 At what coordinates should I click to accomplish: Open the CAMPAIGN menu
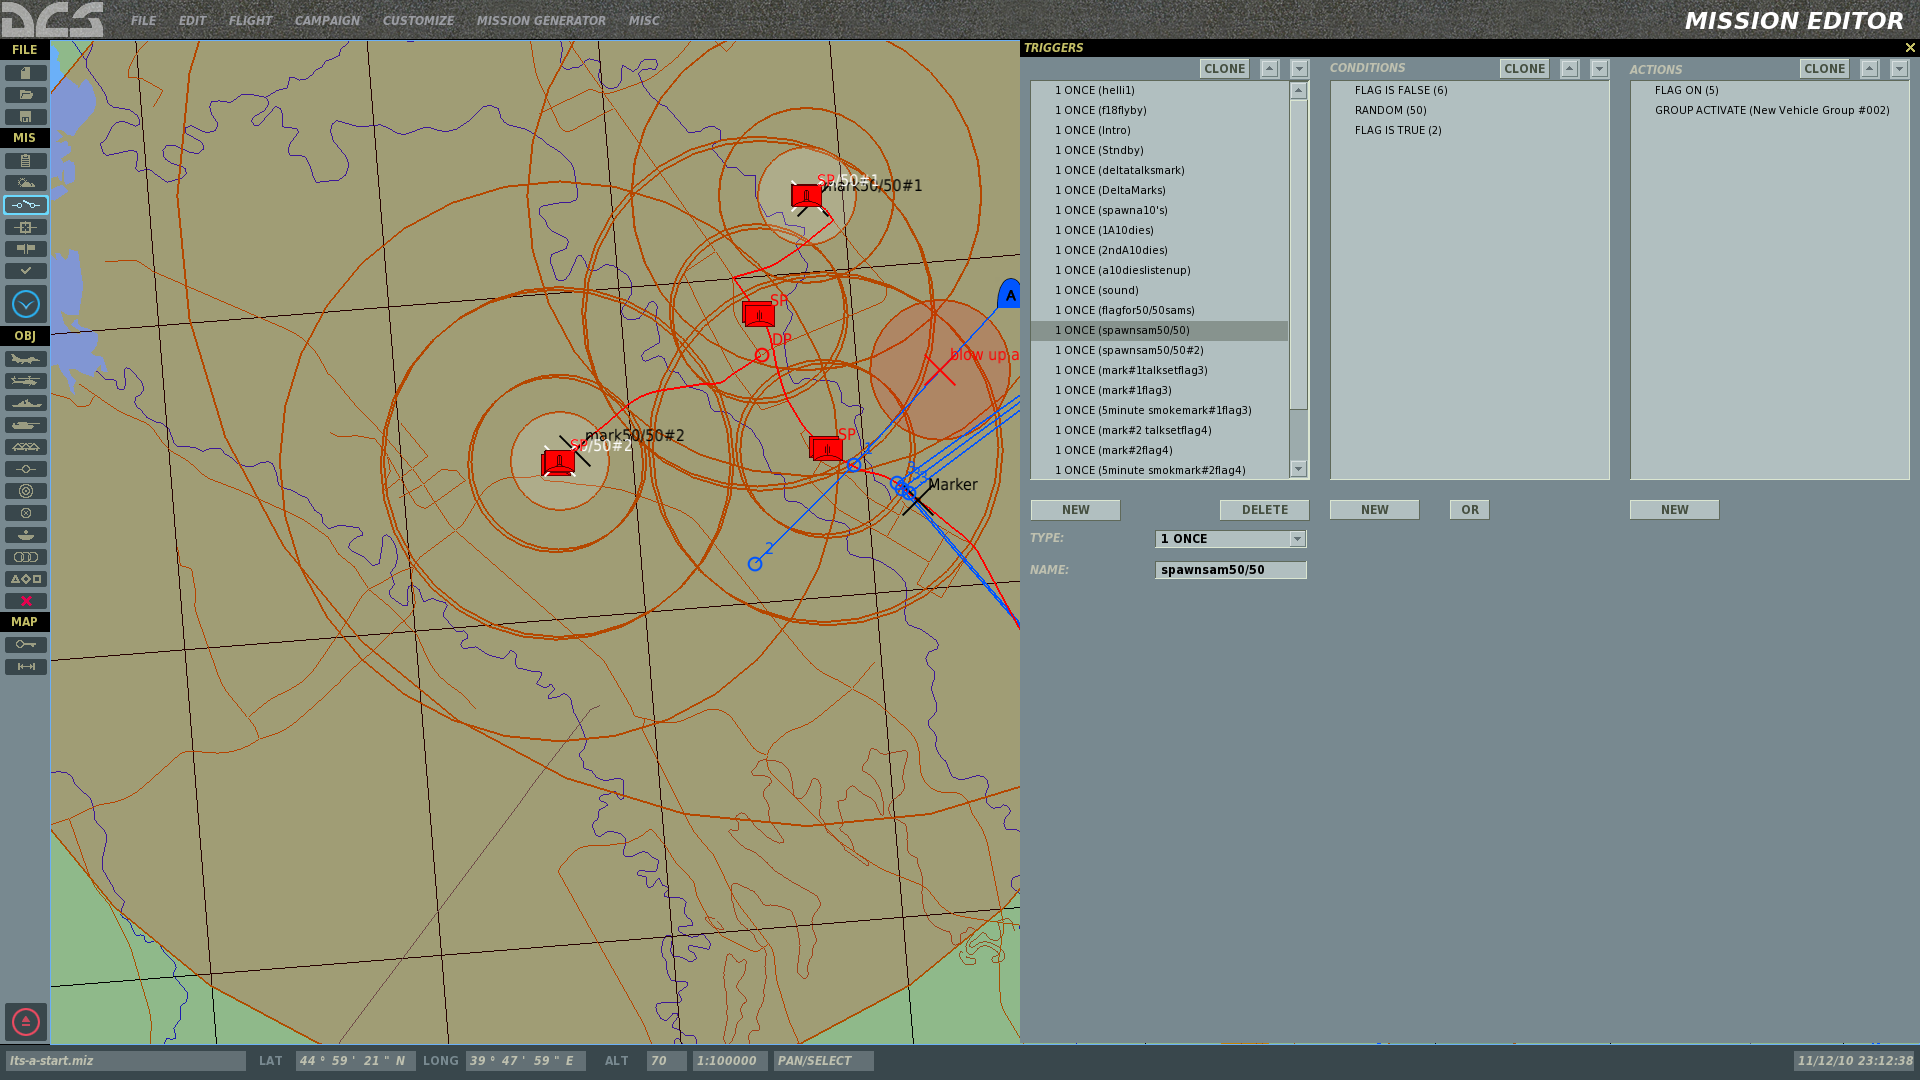pyautogui.click(x=327, y=20)
